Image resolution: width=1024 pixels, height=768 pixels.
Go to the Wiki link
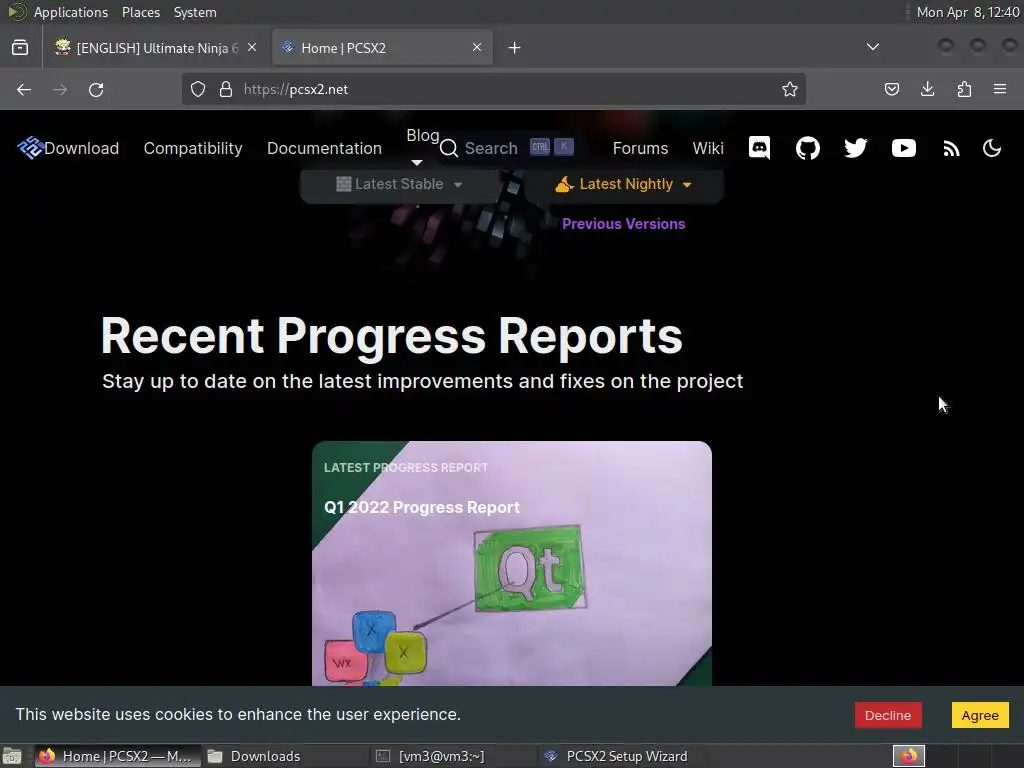pos(708,148)
